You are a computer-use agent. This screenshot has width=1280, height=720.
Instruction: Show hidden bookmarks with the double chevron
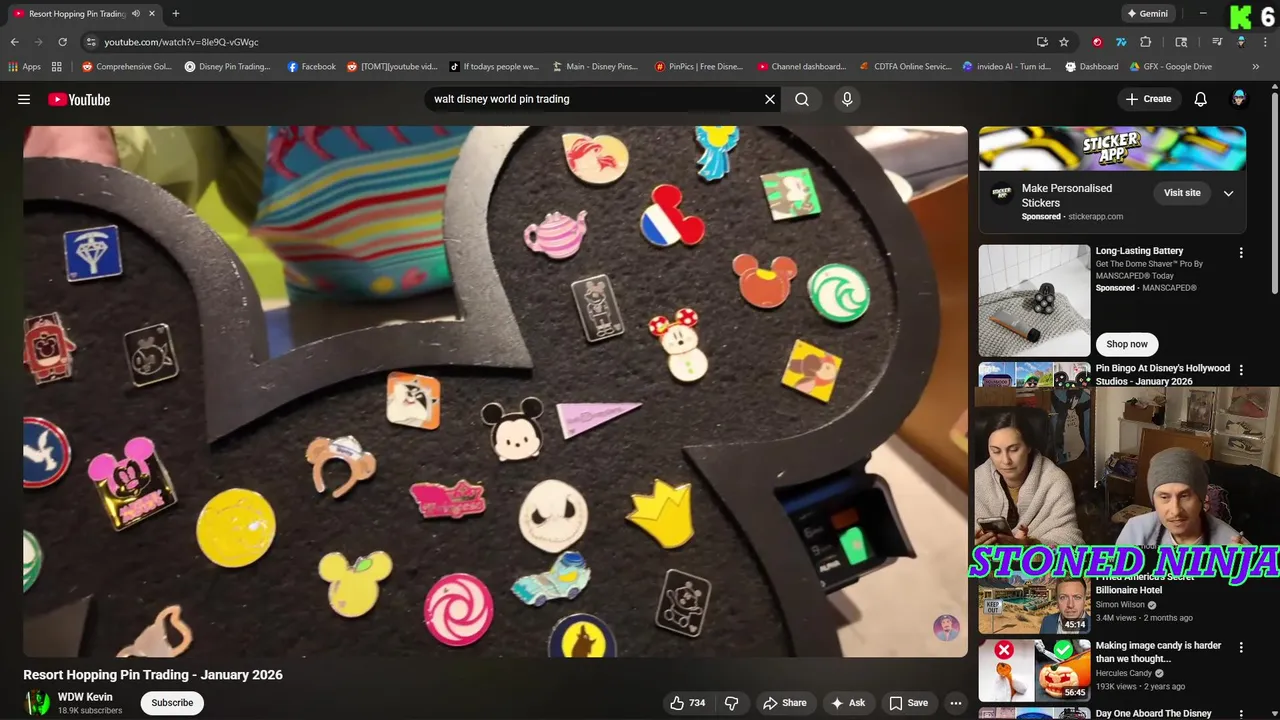1256,67
